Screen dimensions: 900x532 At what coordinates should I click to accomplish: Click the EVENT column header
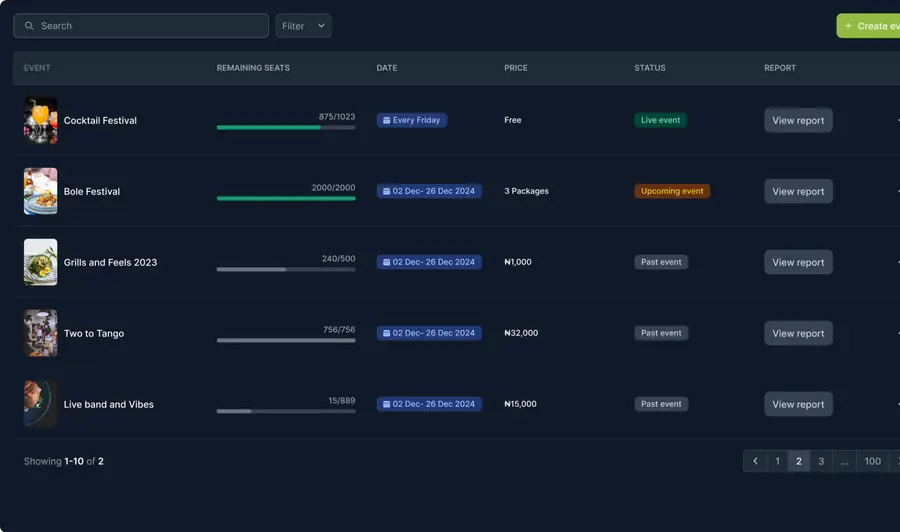(37, 68)
